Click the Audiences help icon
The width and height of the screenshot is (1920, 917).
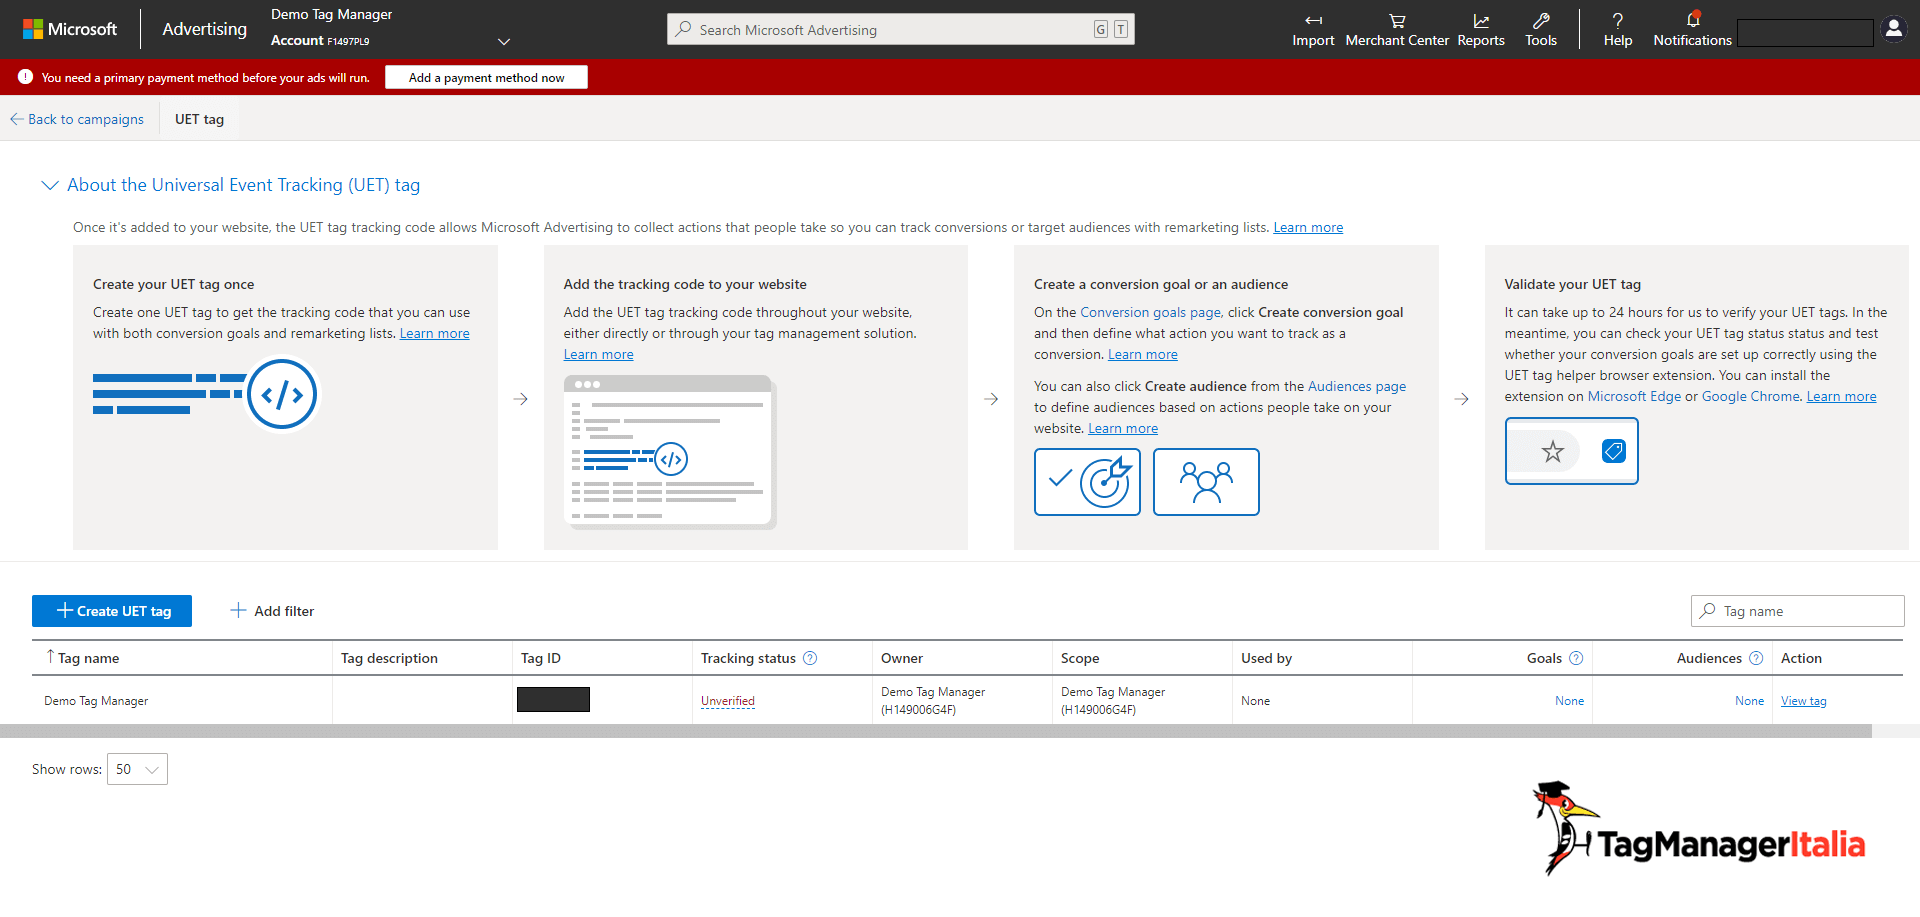(x=1756, y=658)
